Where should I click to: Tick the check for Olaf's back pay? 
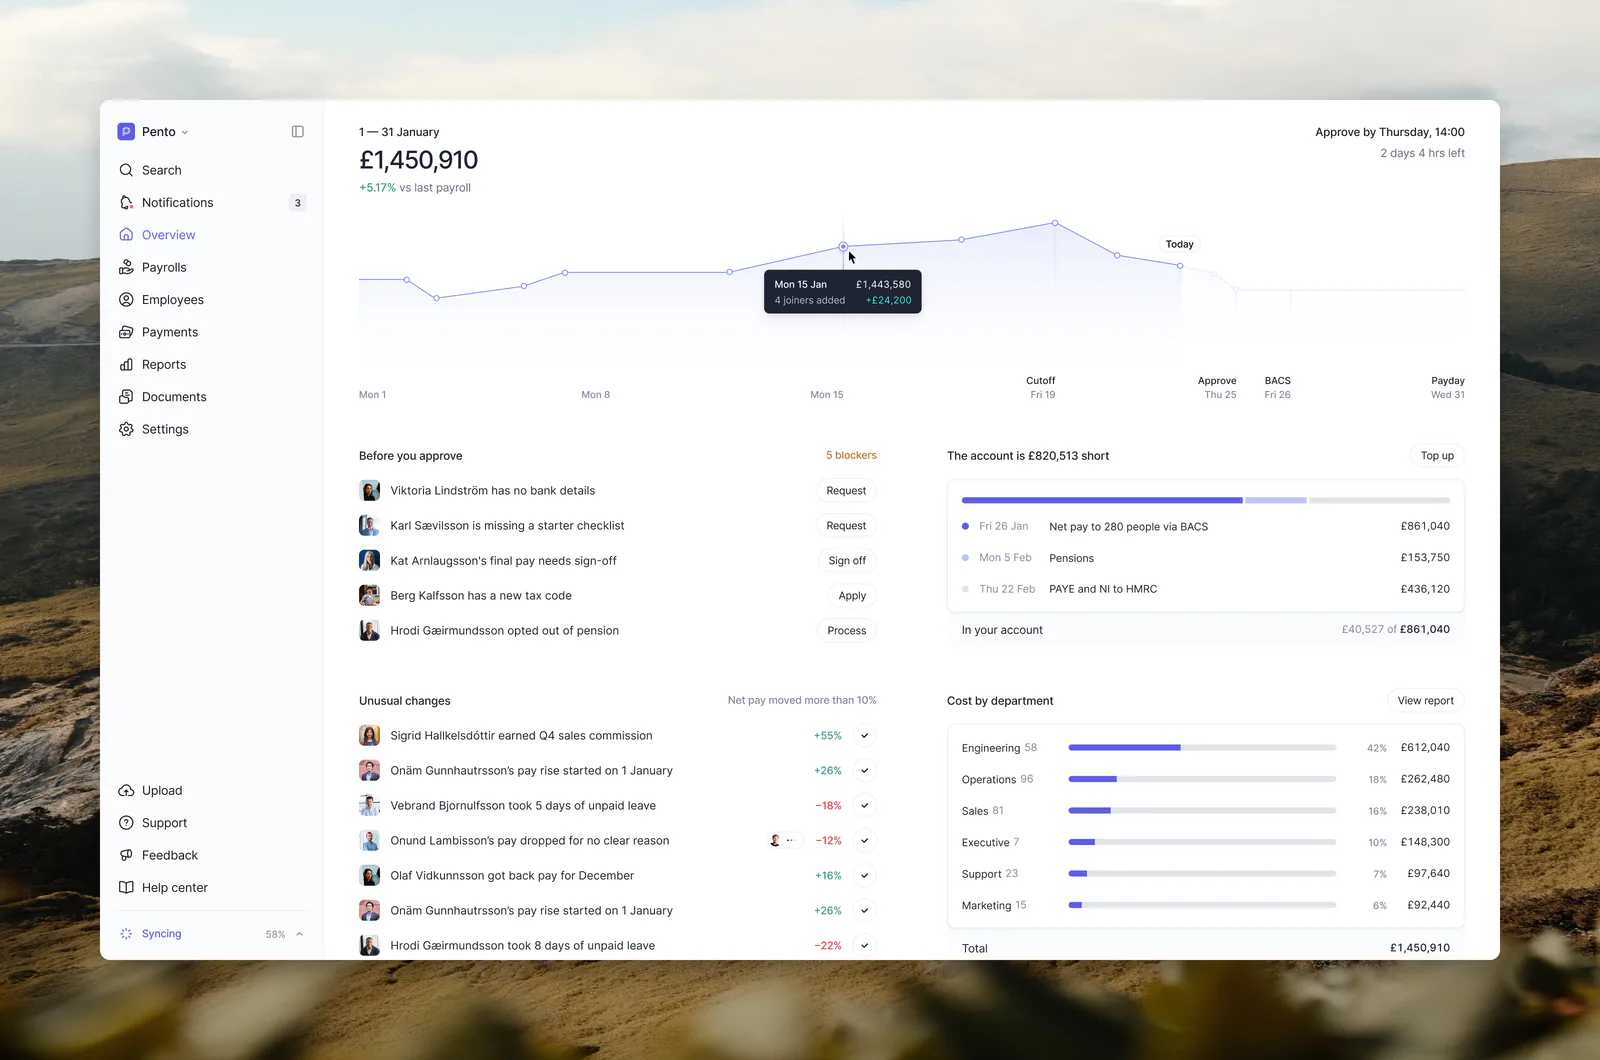tap(865, 876)
